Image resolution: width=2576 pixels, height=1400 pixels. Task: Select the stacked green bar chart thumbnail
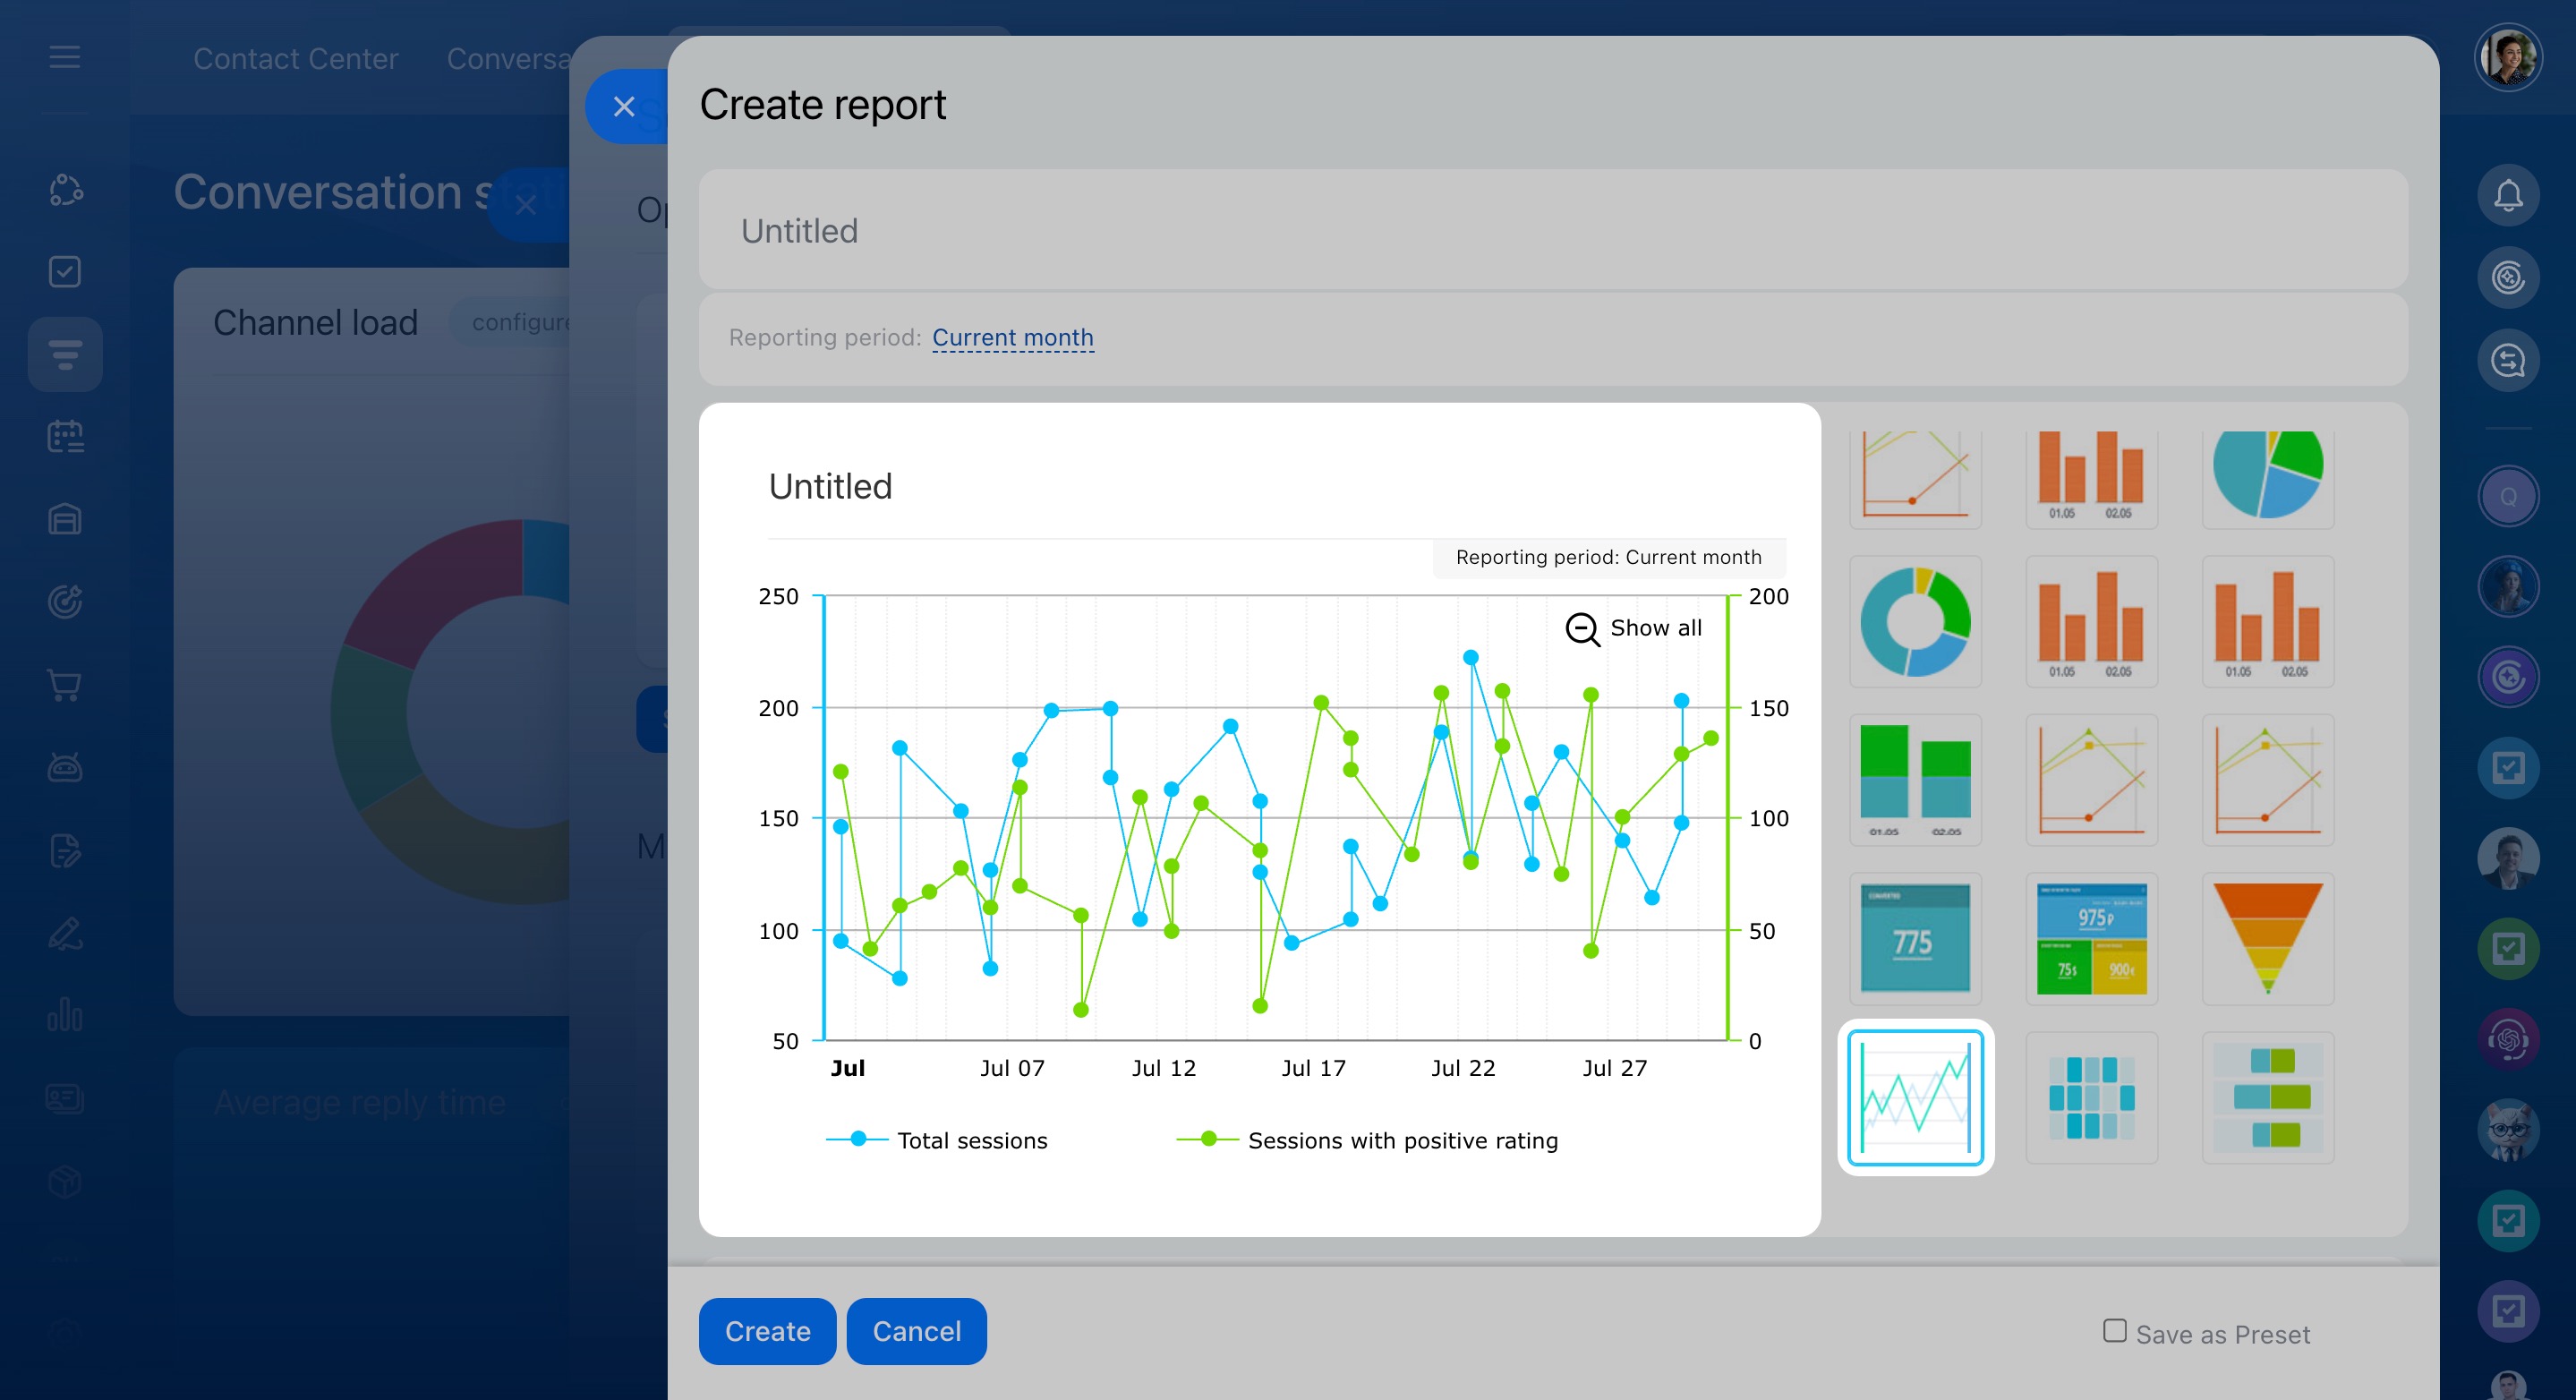[1915, 780]
